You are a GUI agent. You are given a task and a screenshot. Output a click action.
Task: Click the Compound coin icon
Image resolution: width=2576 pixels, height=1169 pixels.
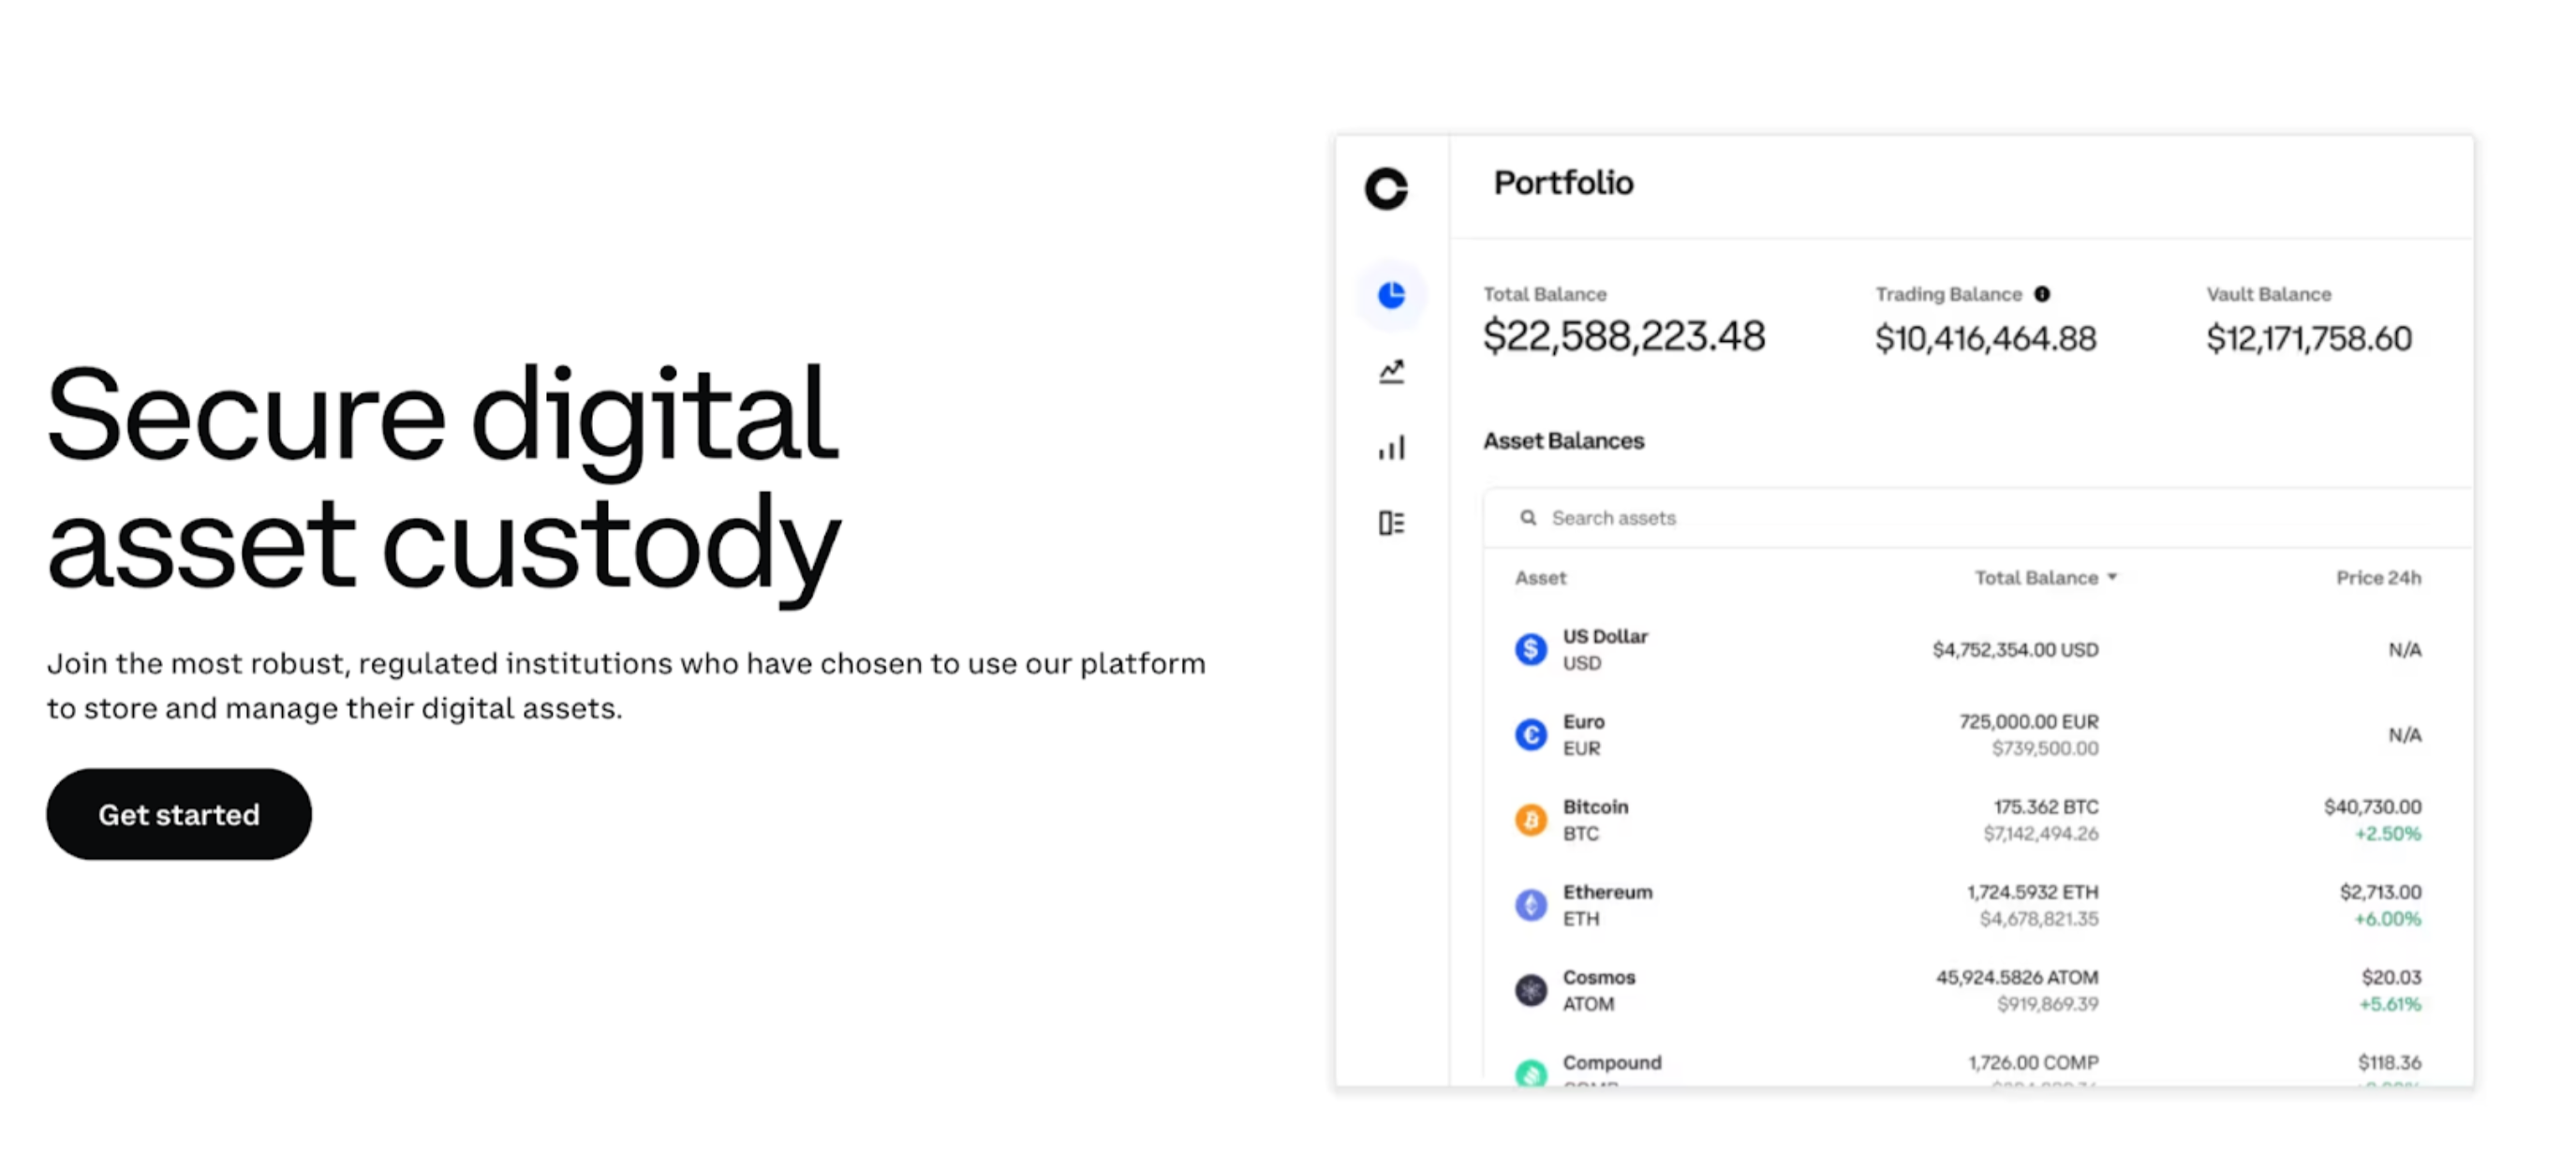click(x=1530, y=1073)
